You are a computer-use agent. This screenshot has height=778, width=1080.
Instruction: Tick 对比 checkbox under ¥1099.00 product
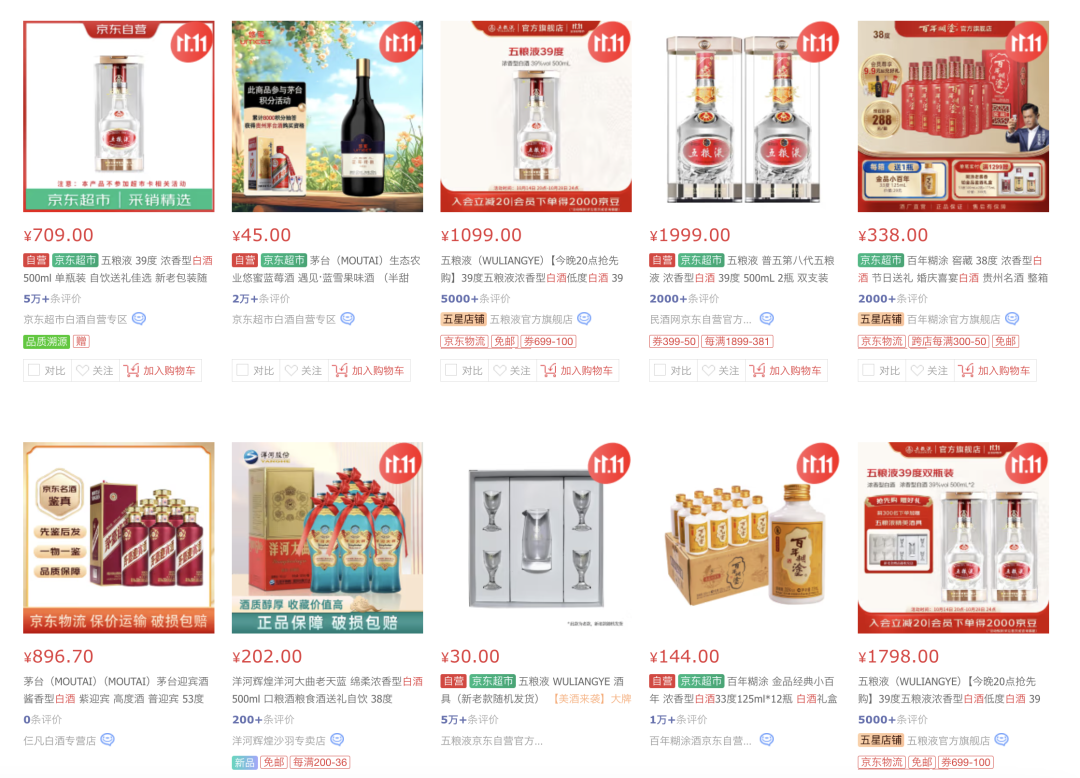click(451, 370)
